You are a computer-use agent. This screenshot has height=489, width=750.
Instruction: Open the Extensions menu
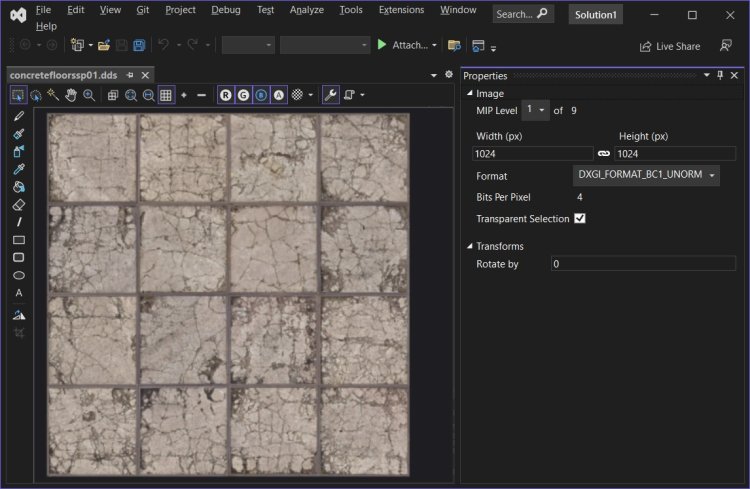[401, 10]
